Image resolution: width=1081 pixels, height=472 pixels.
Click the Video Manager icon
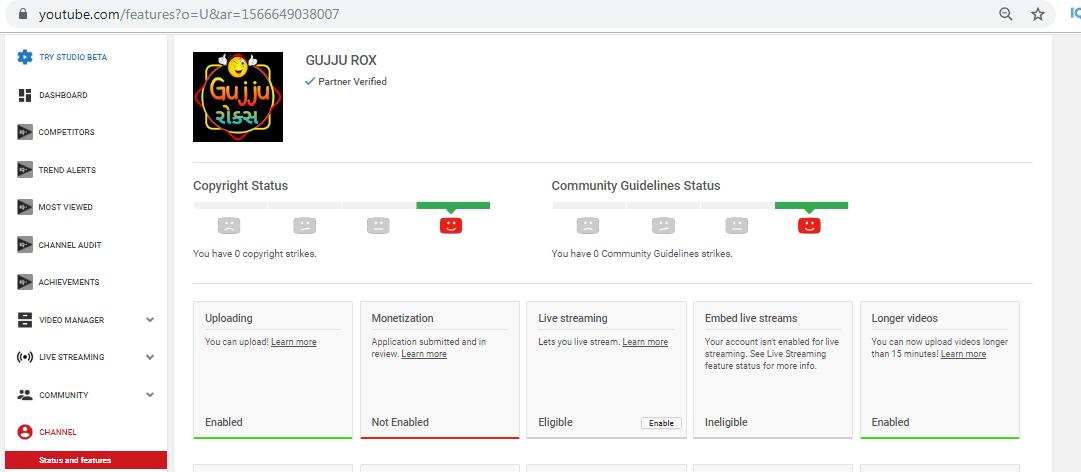(25, 320)
